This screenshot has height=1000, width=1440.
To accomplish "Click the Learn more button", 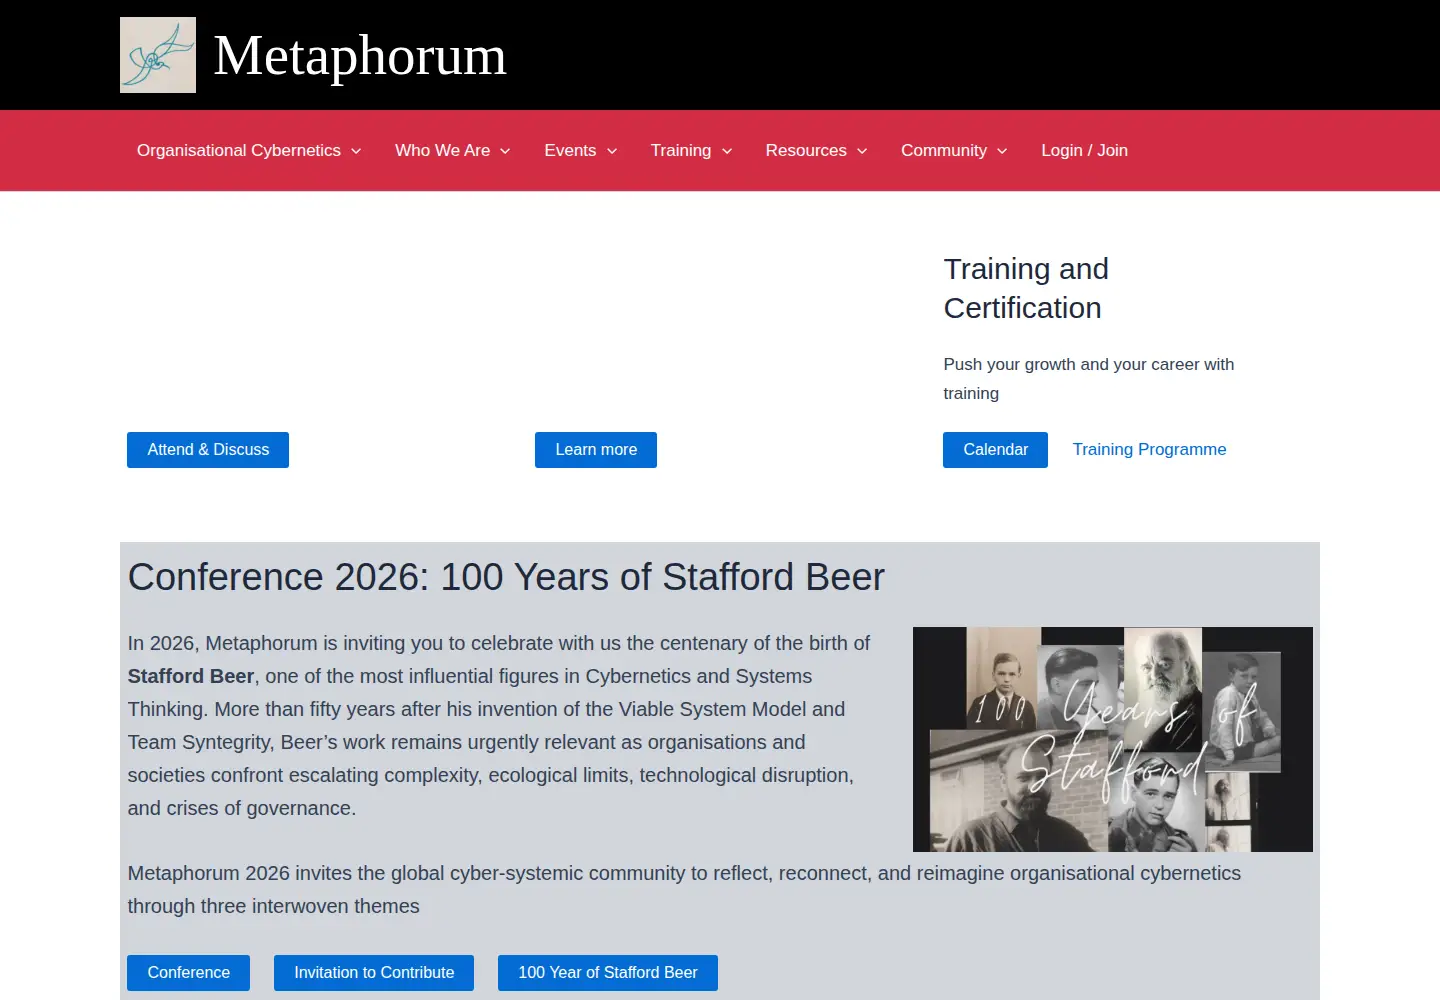I will 596,450.
